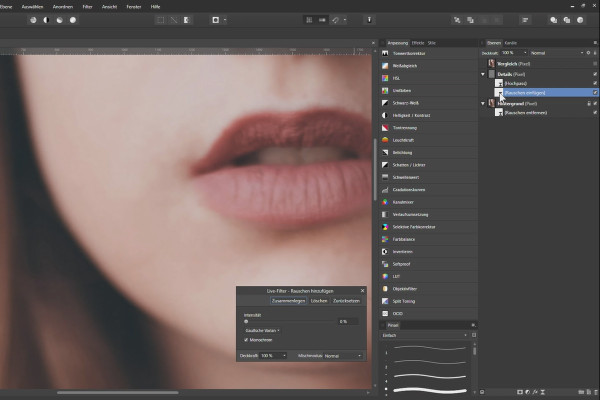Click the Intensität slider handle
This screenshot has height=400, width=600.
tap(246, 322)
